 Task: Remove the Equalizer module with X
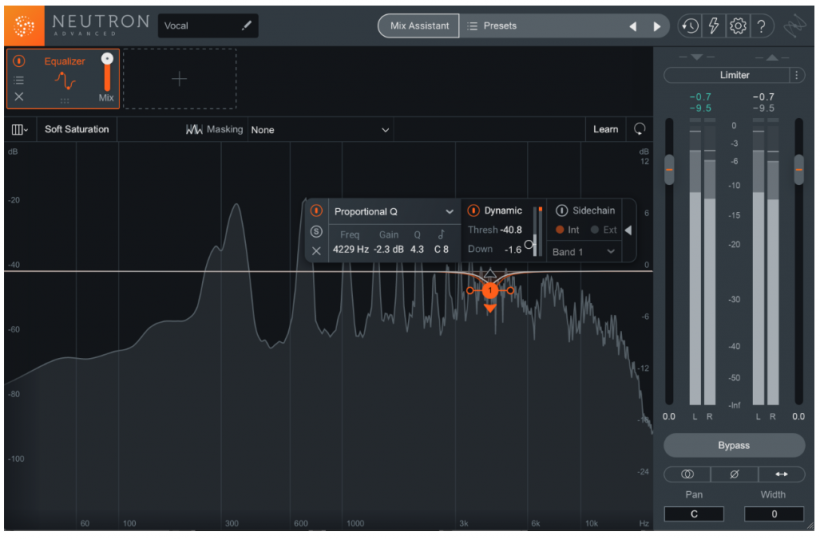(x=19, y=97)
